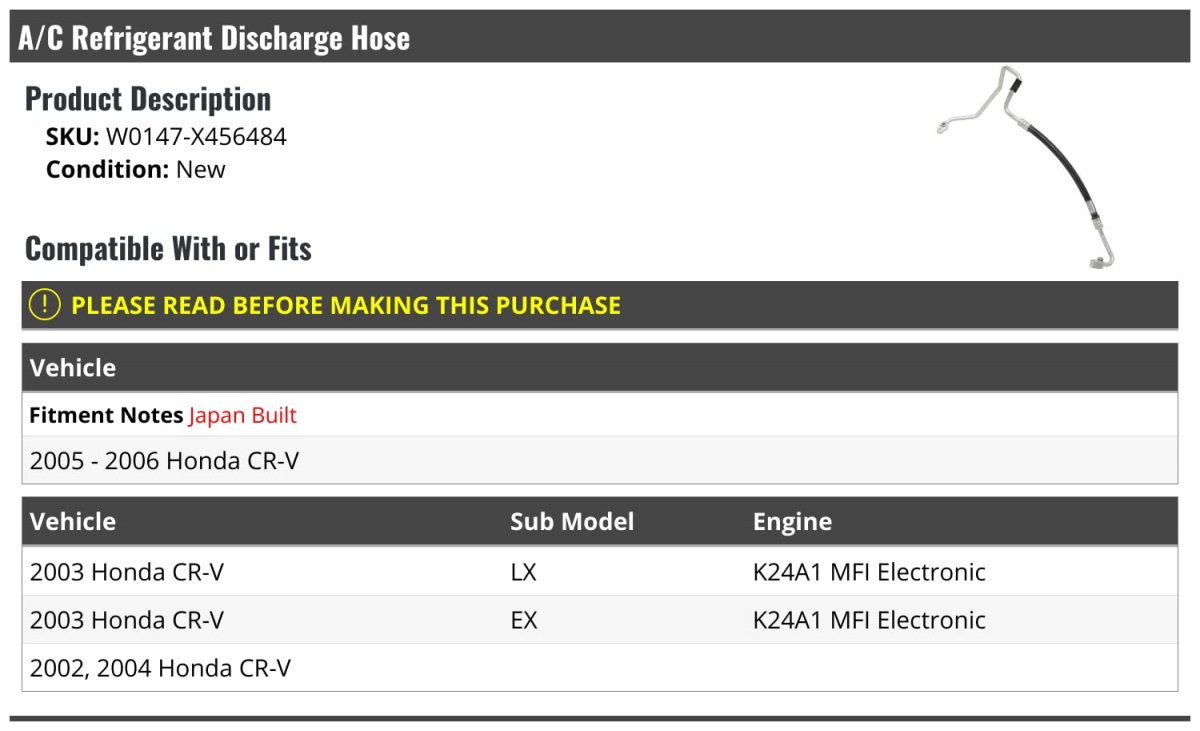This screenshot has height=731, width=1200.
Task: Click the yellow exclamation warning icon
Action: click(44, 305)
